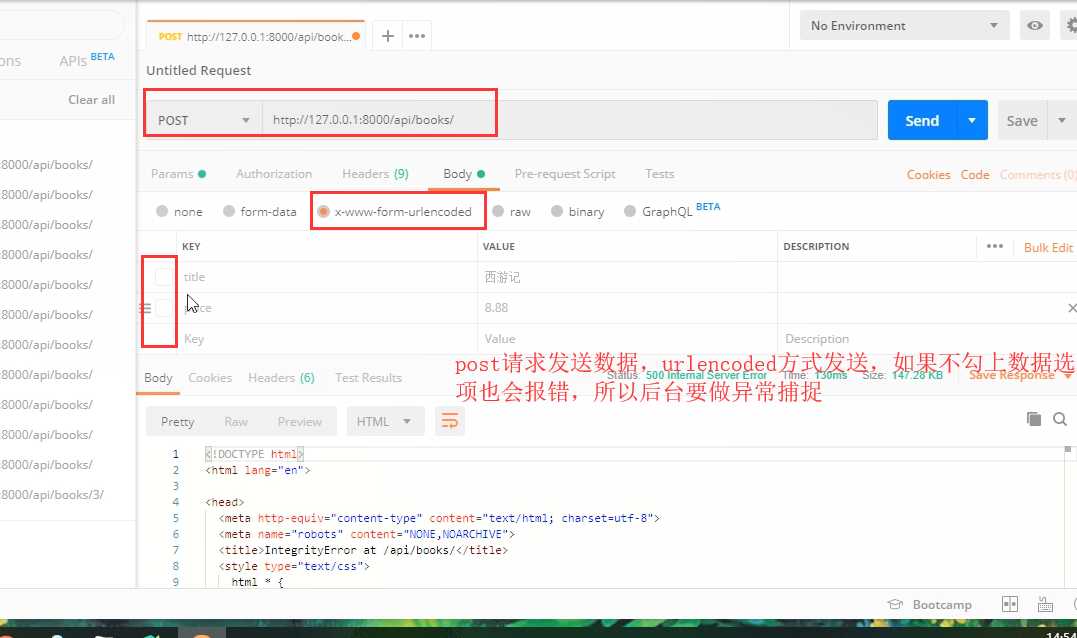Switch to the Test Results tab
This screenshot has width=1077, height=638.
[x=368, y=378]
